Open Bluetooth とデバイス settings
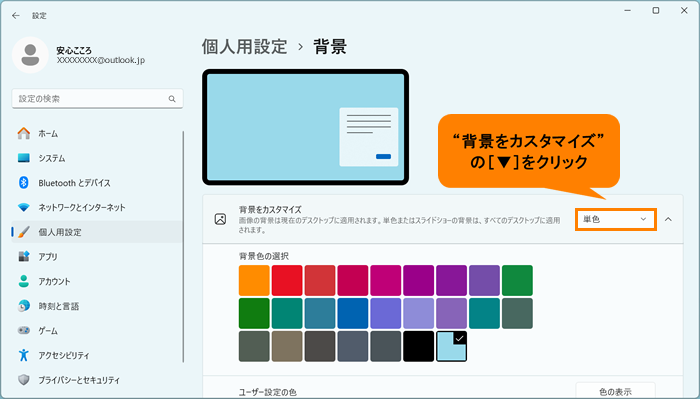The width and height of the screenshot is (700, 399). pos(96,183)
